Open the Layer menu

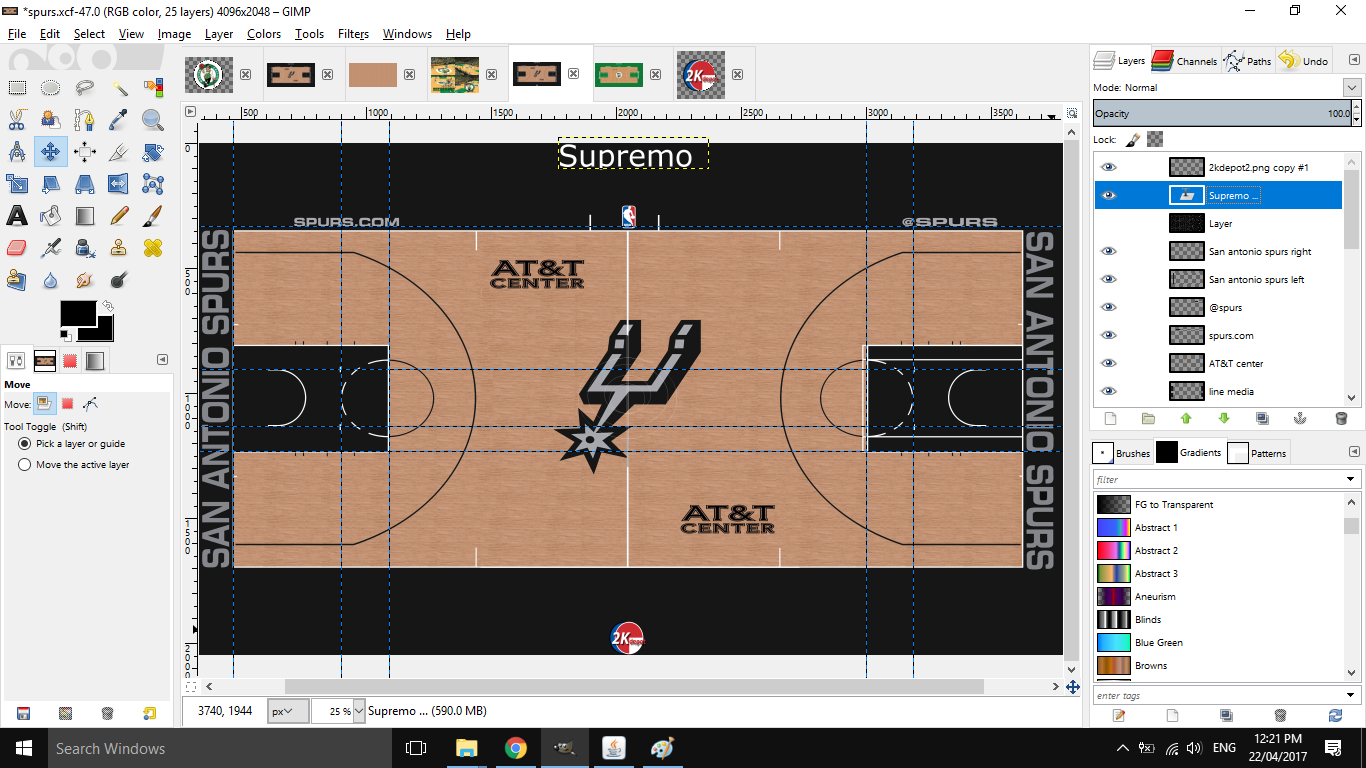pos(219,33)
